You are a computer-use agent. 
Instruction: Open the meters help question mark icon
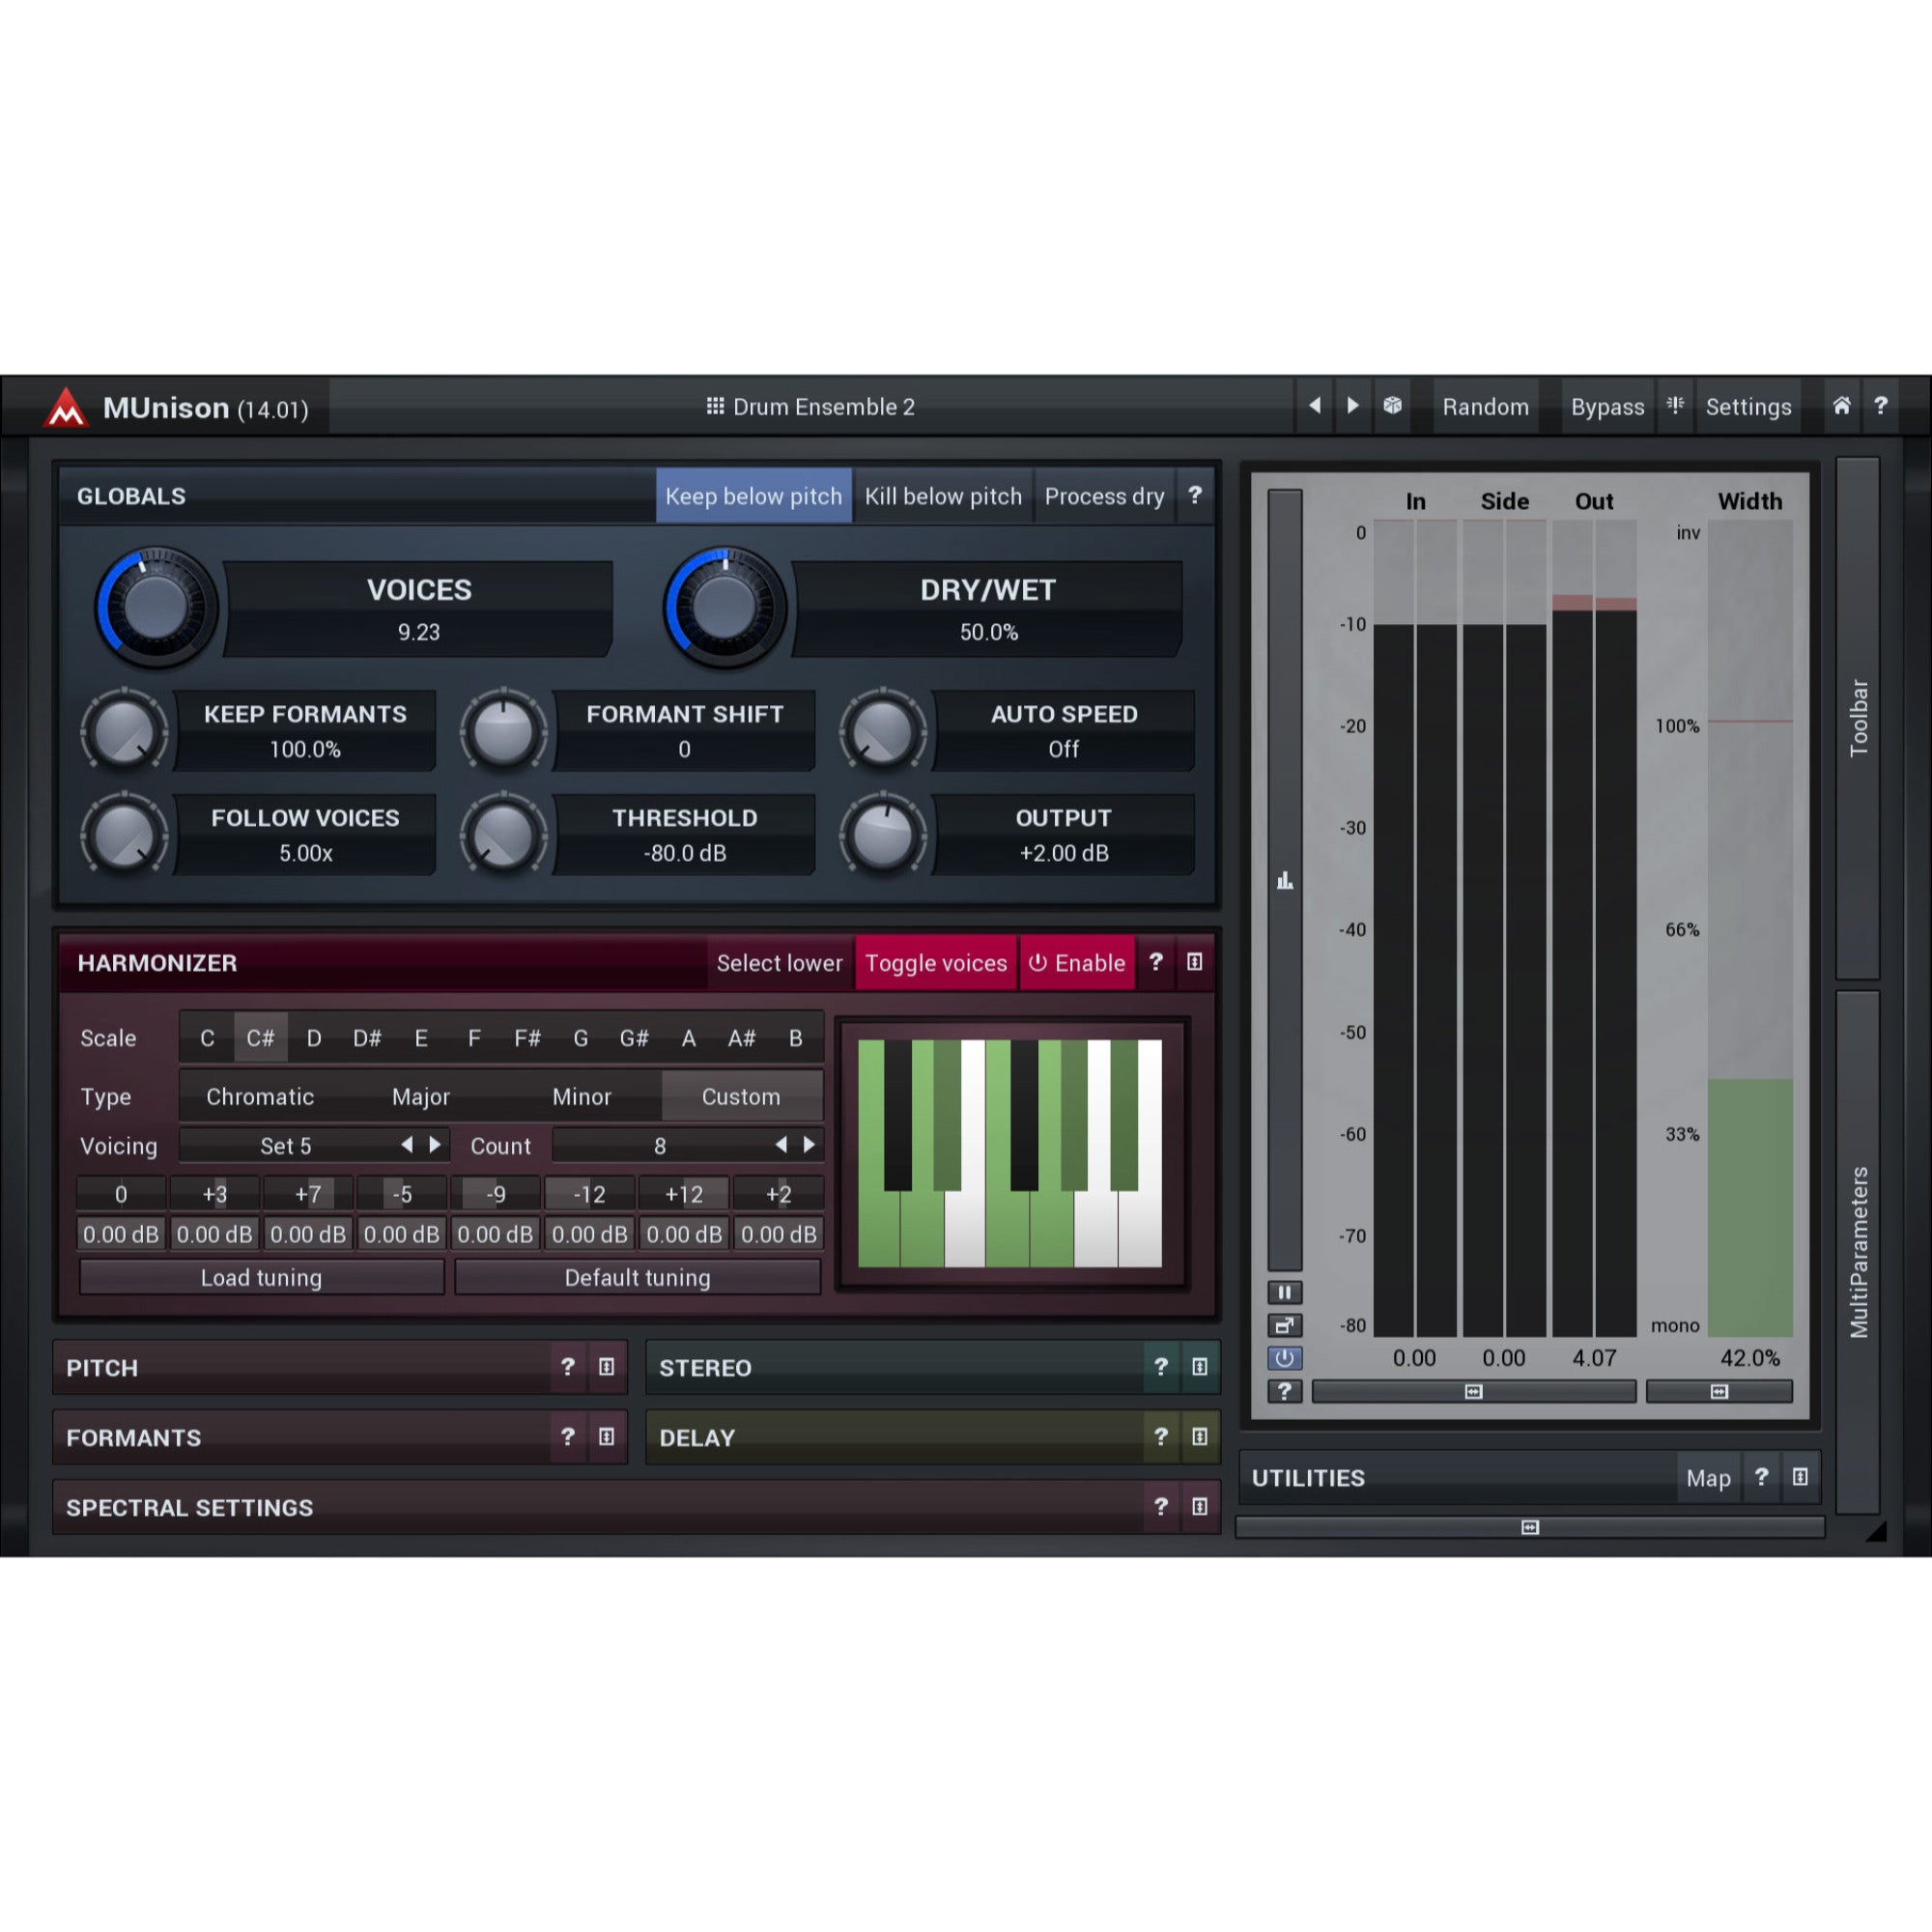(x=1284, y=1391)
